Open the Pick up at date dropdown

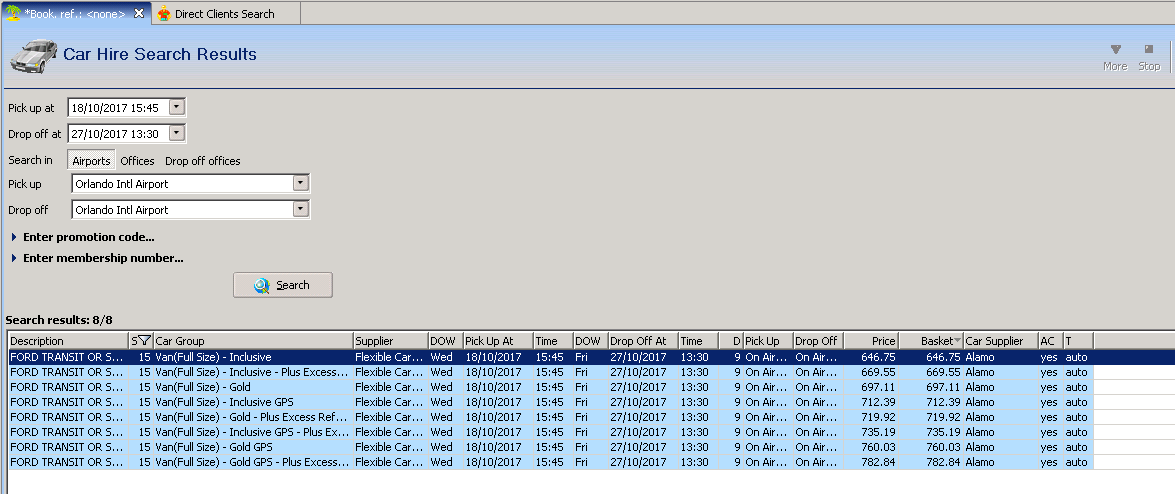click(x=176, y=107)
